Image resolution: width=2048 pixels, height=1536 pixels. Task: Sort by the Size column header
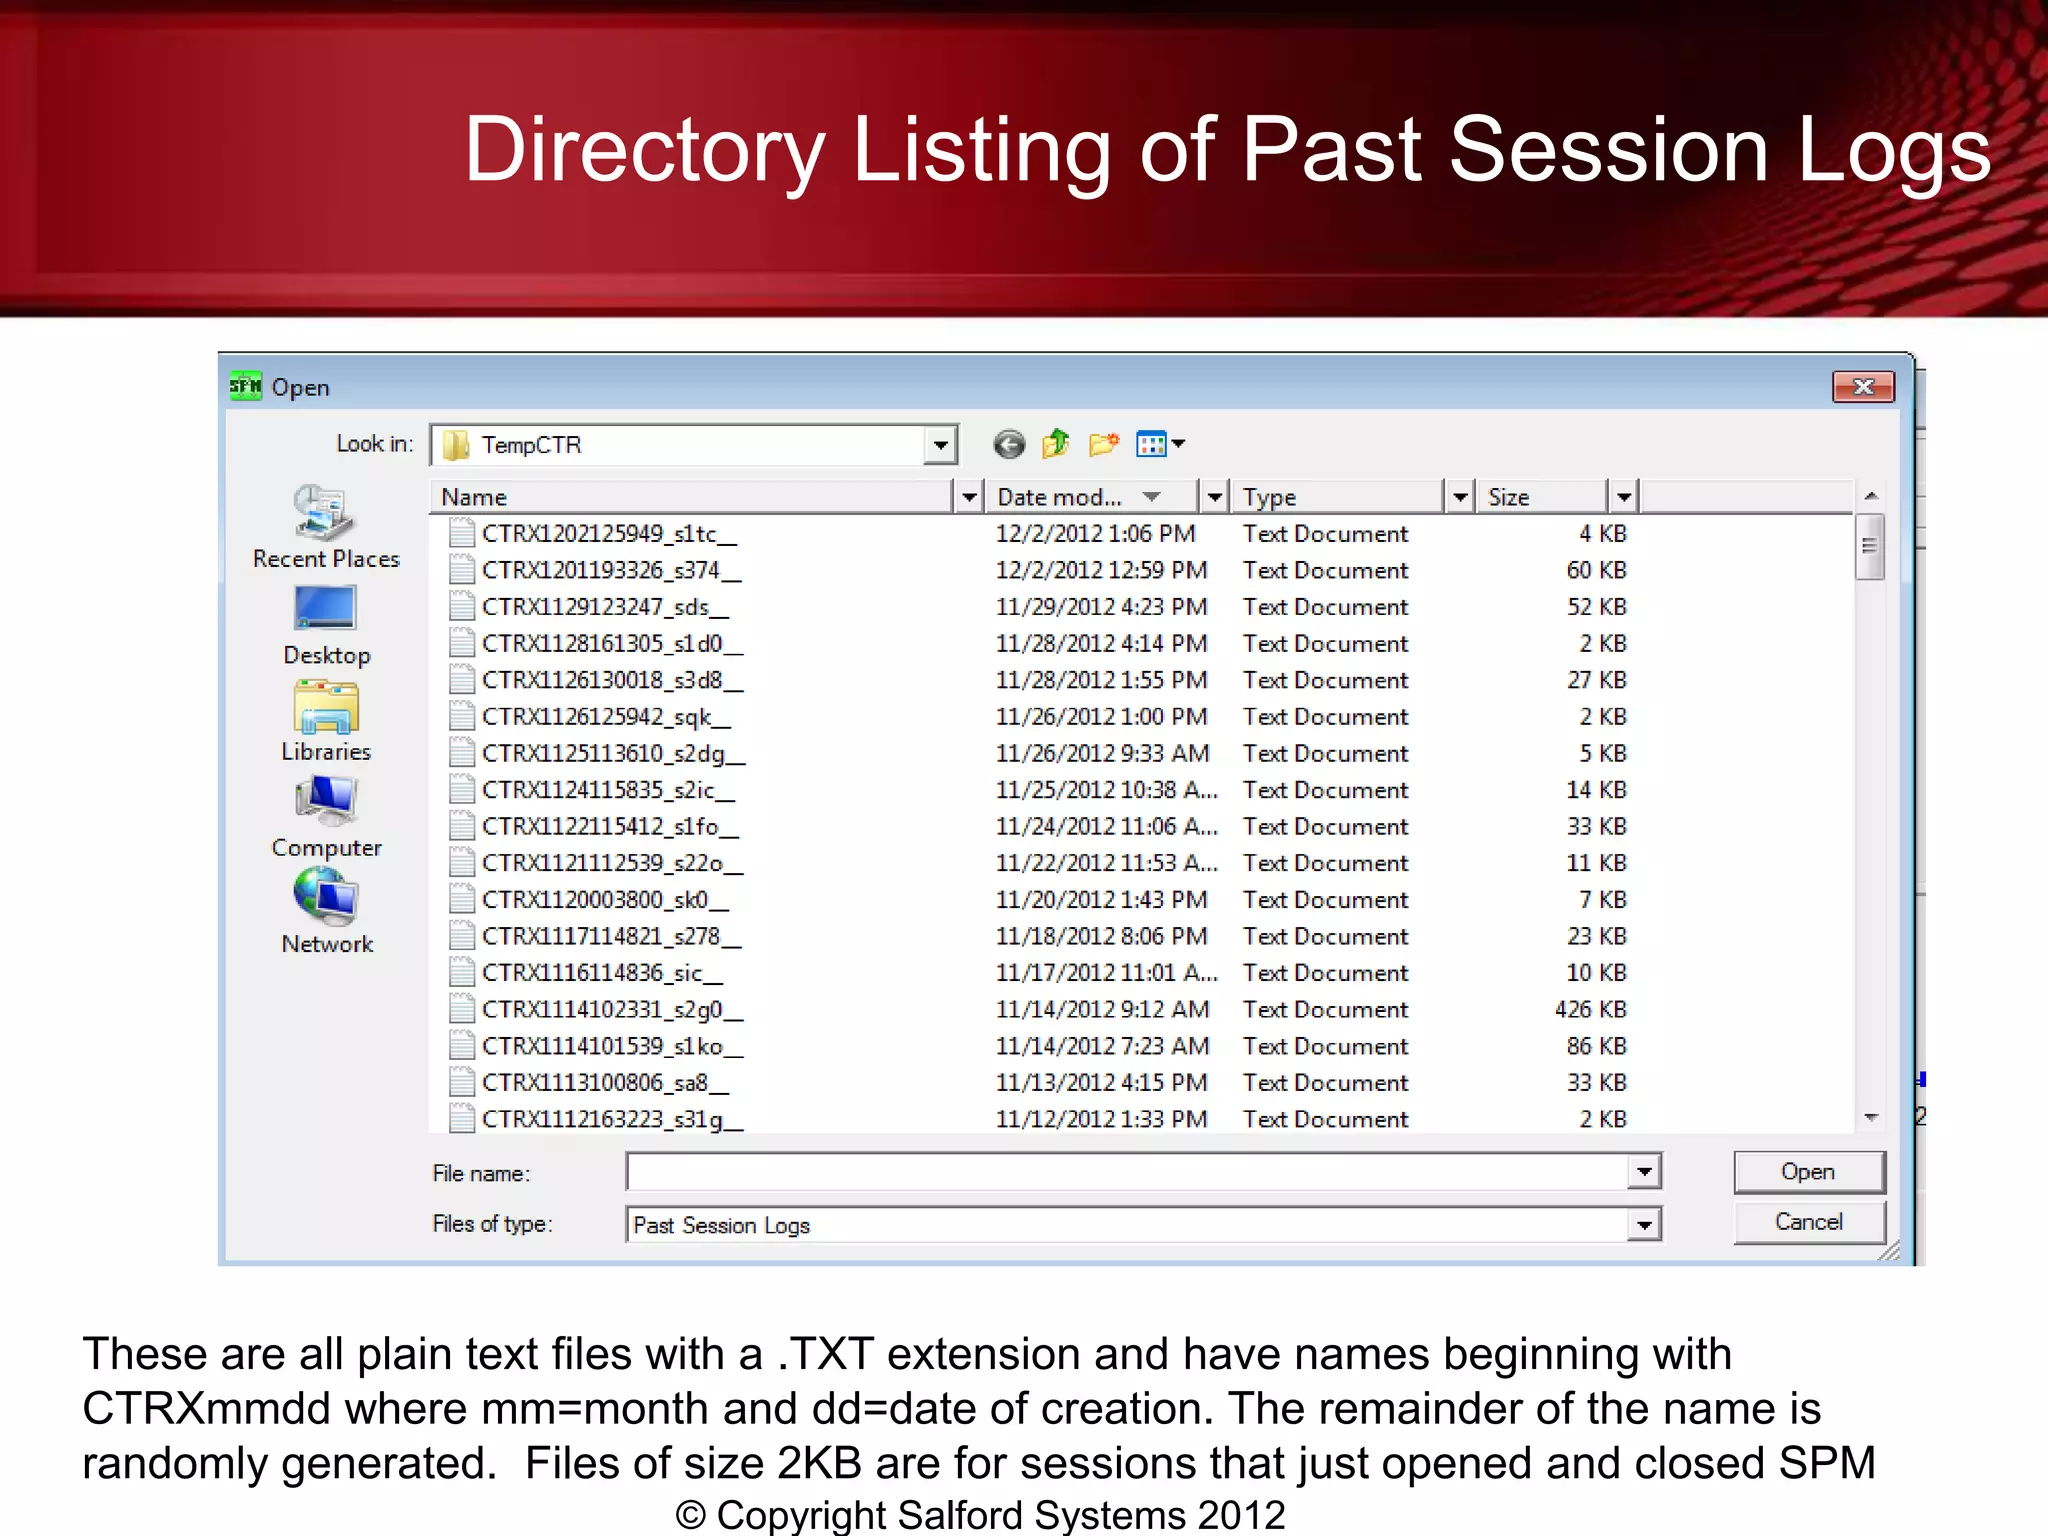click(x=1544, y=496)
